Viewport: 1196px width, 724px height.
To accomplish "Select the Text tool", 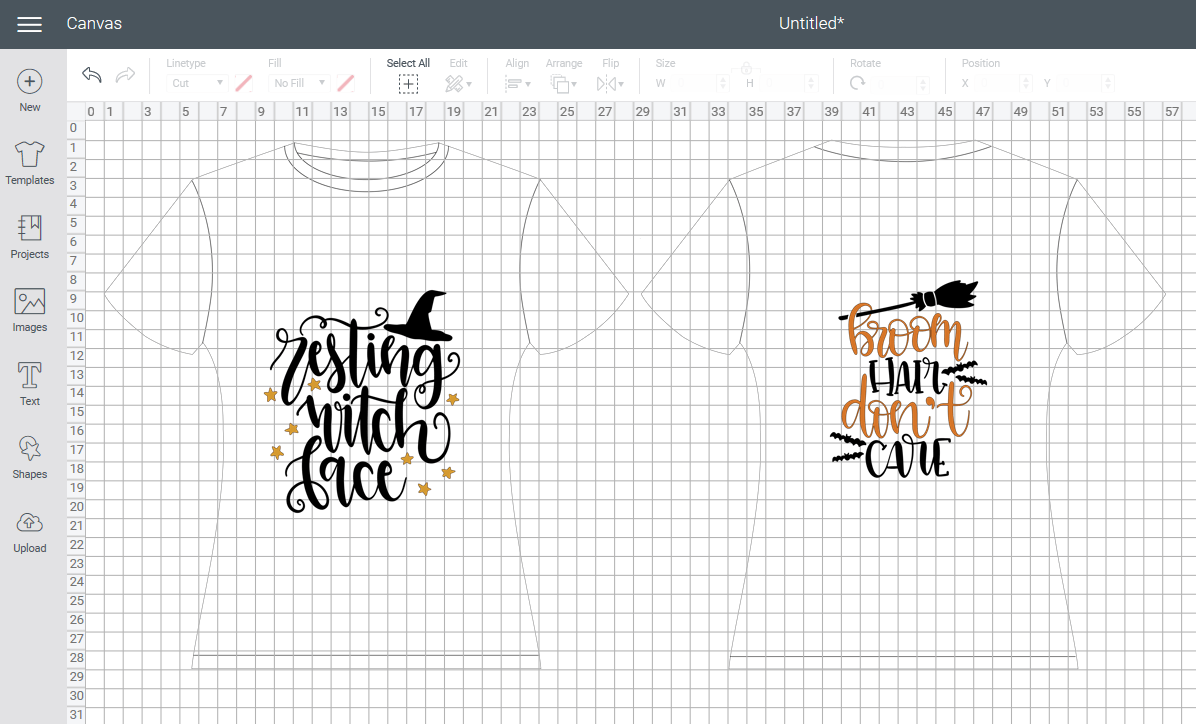I will coord(30,384).
